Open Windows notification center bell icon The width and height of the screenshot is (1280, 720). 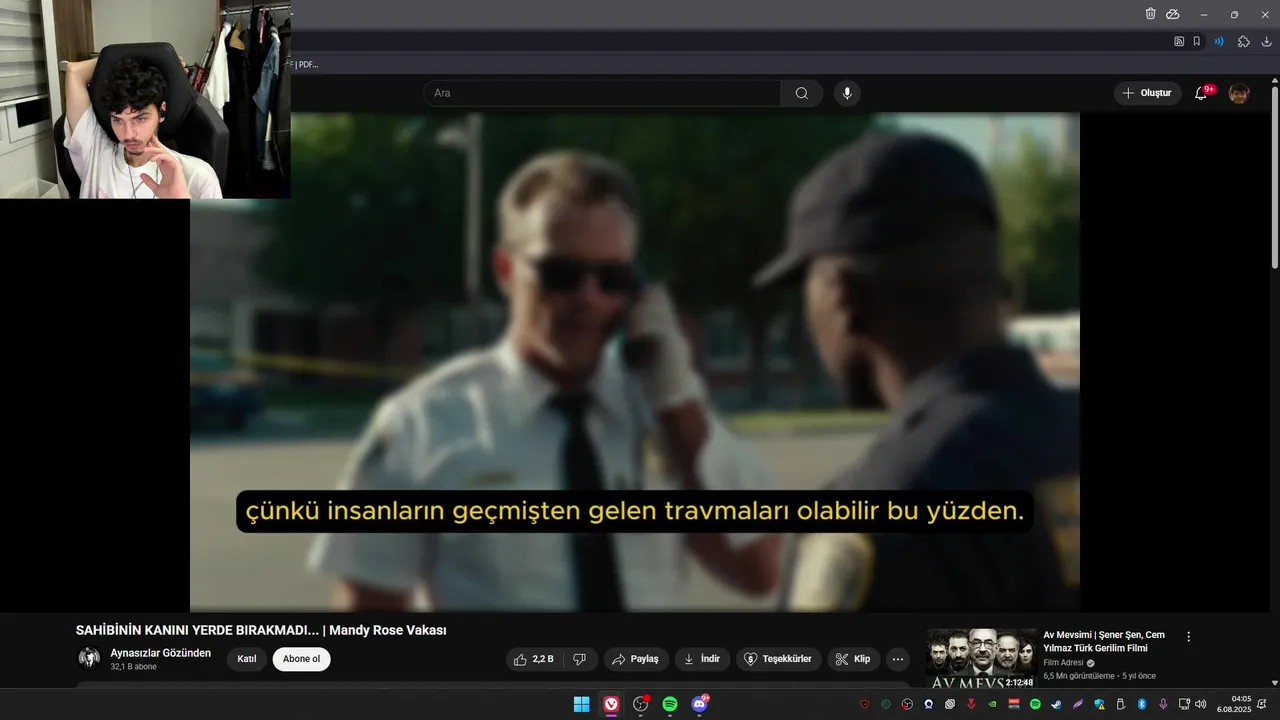point(1261,704)
